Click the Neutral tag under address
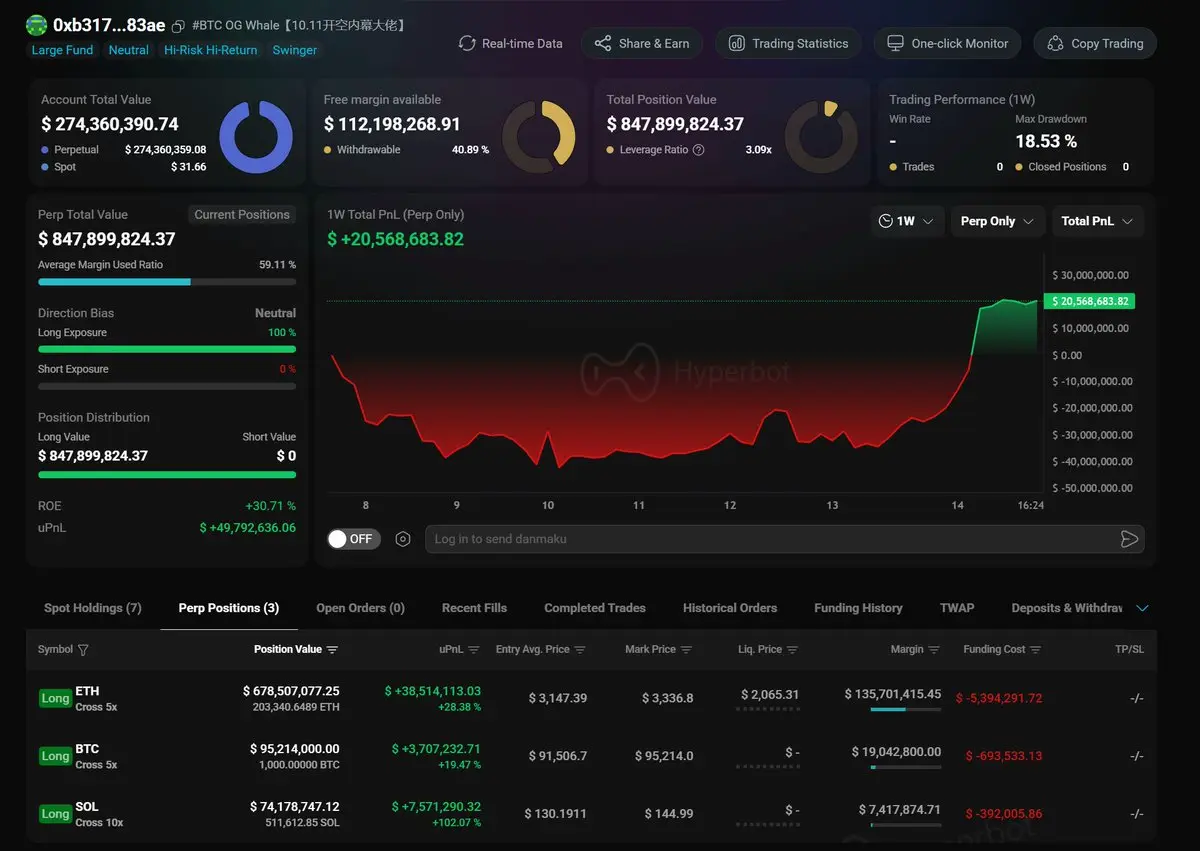Viewport: 1200px width, 851px height. coord(129,50)
